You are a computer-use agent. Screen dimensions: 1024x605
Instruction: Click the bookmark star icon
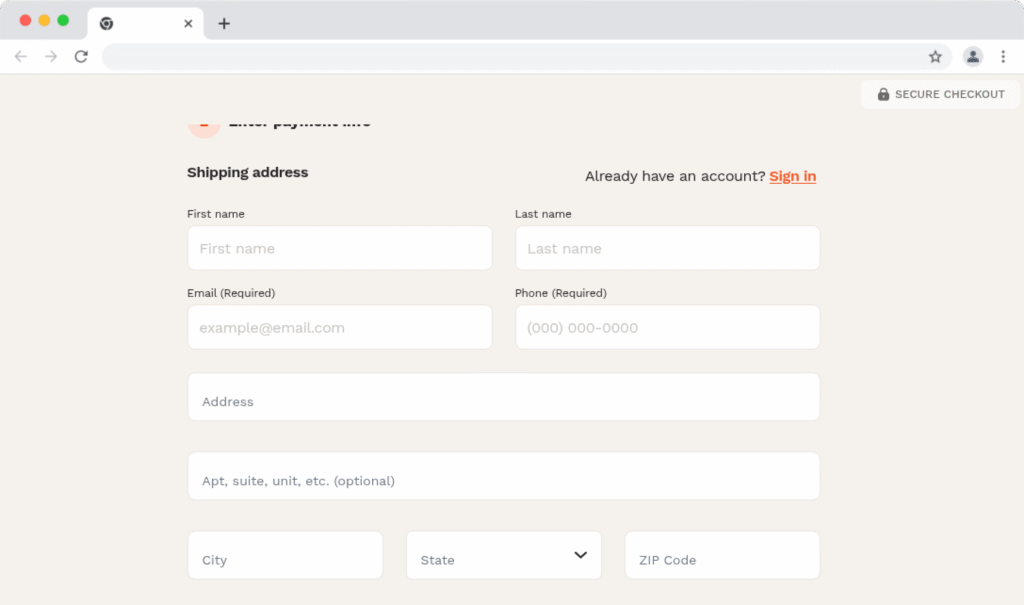click(935, 57)
